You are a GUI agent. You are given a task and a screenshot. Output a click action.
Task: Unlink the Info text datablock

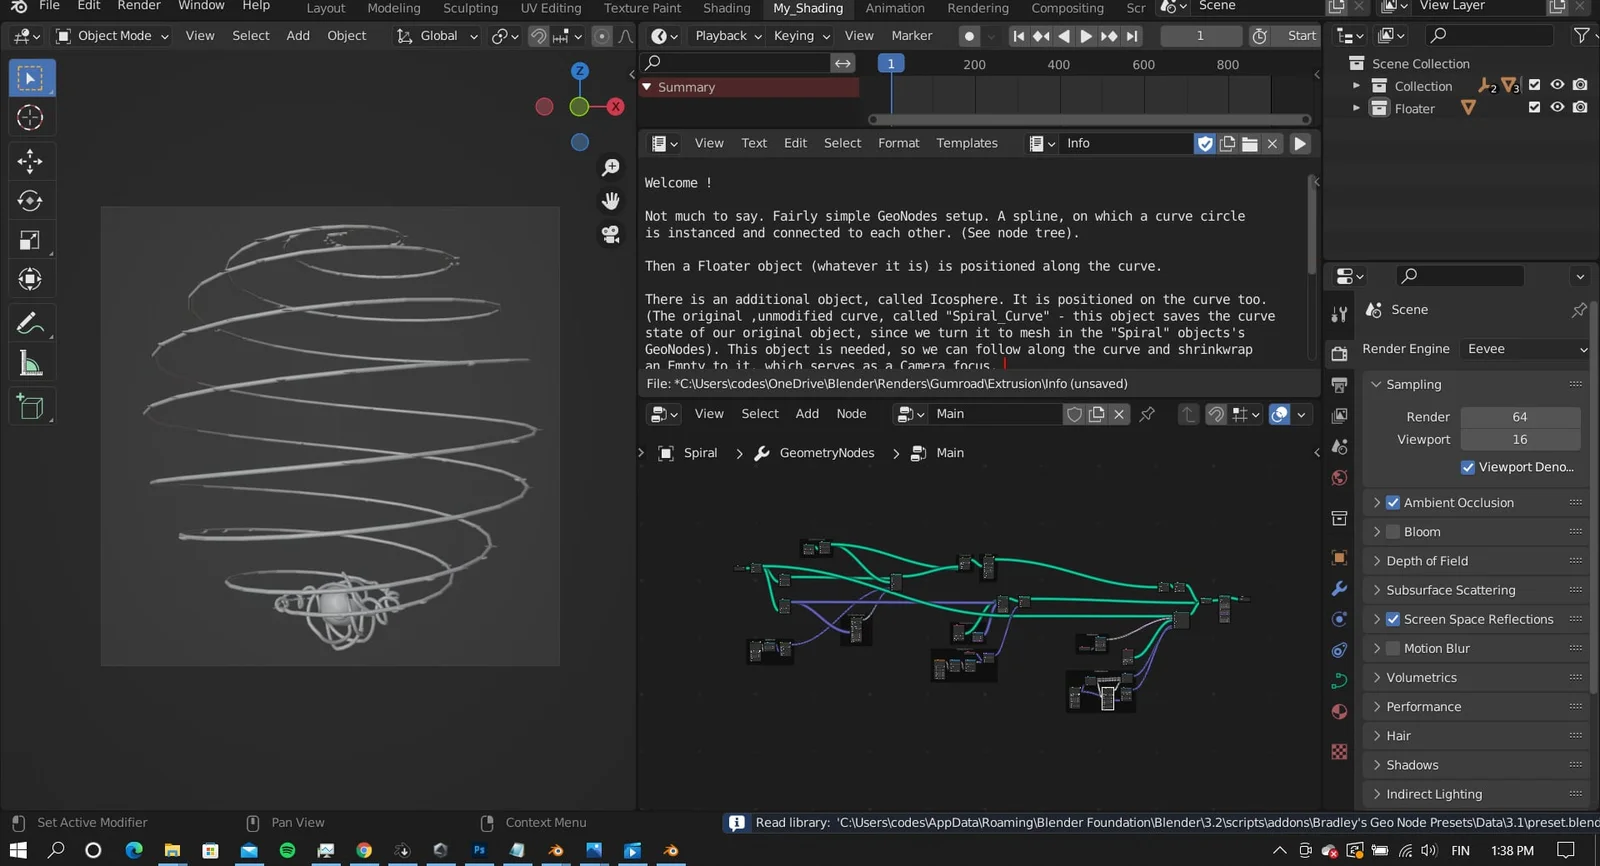[x=1272, y=144]
